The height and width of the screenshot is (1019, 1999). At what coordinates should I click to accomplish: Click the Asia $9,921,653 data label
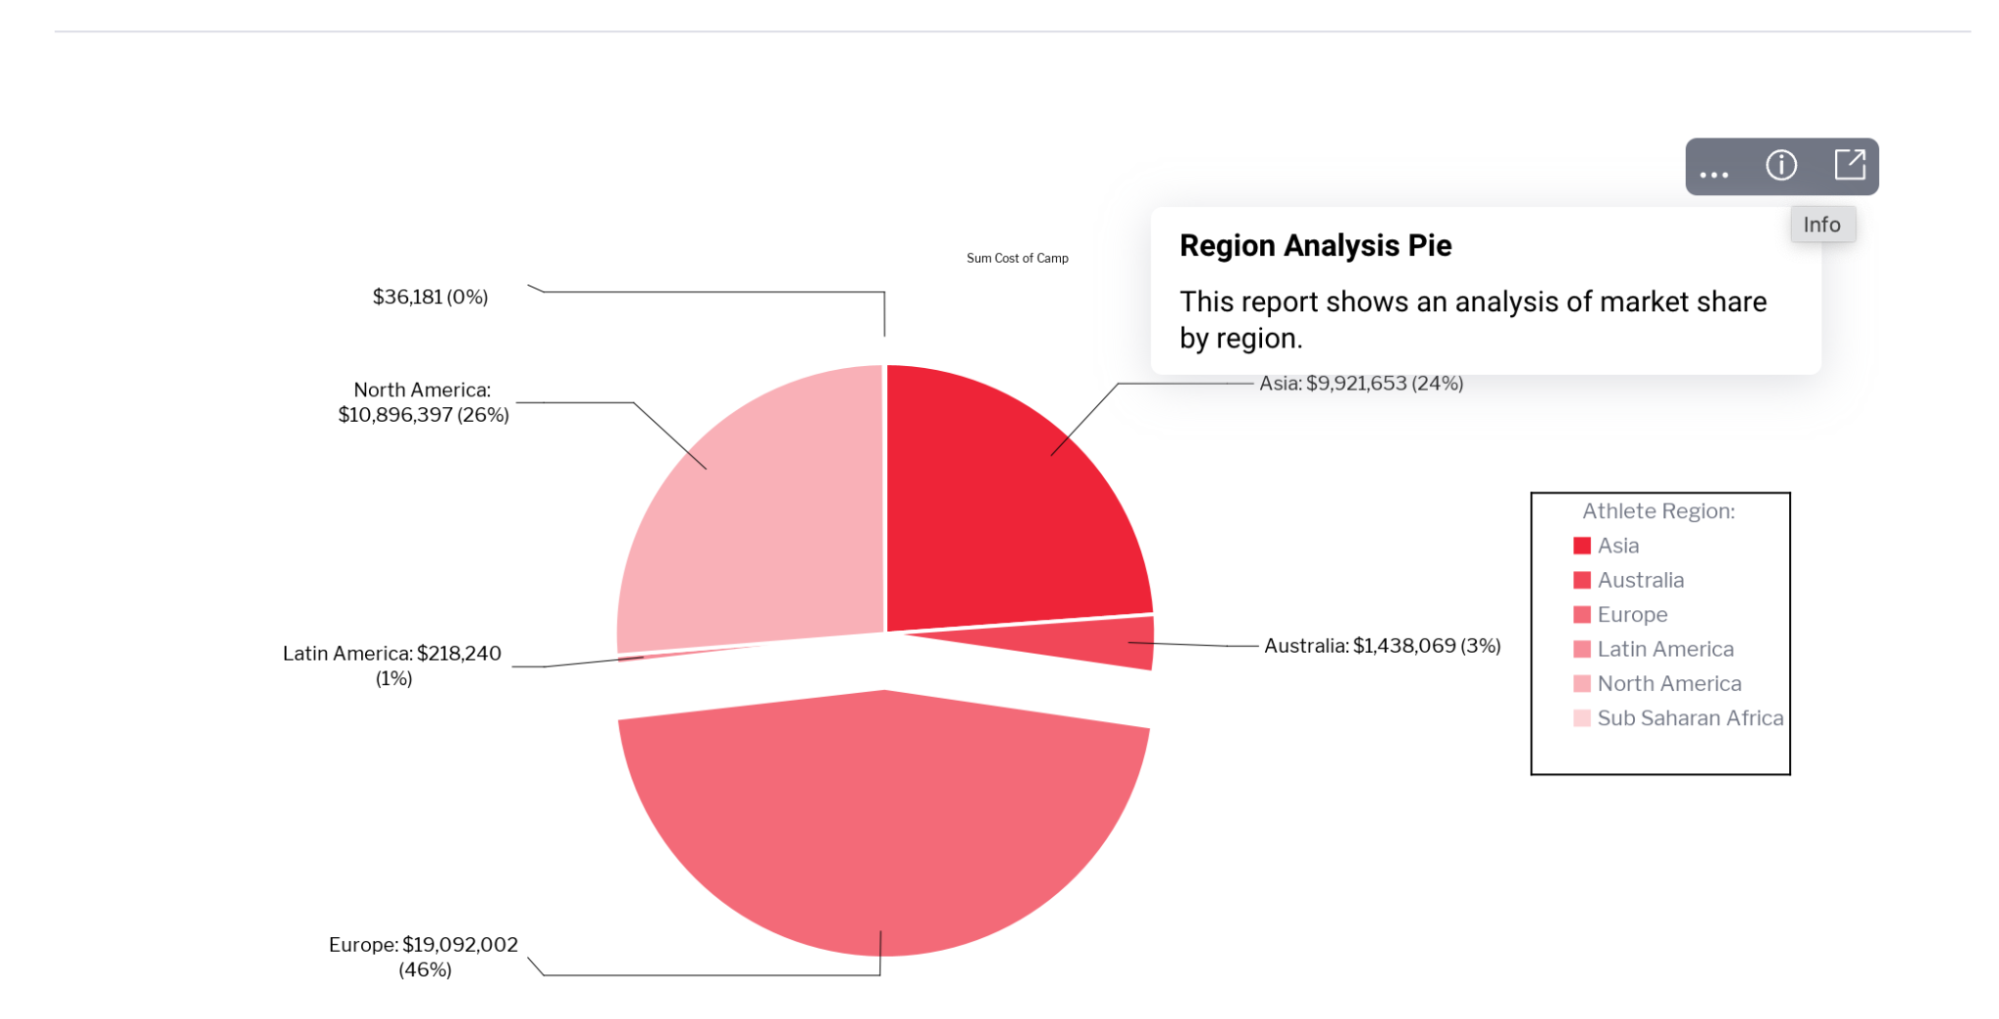click(1361, 383)
